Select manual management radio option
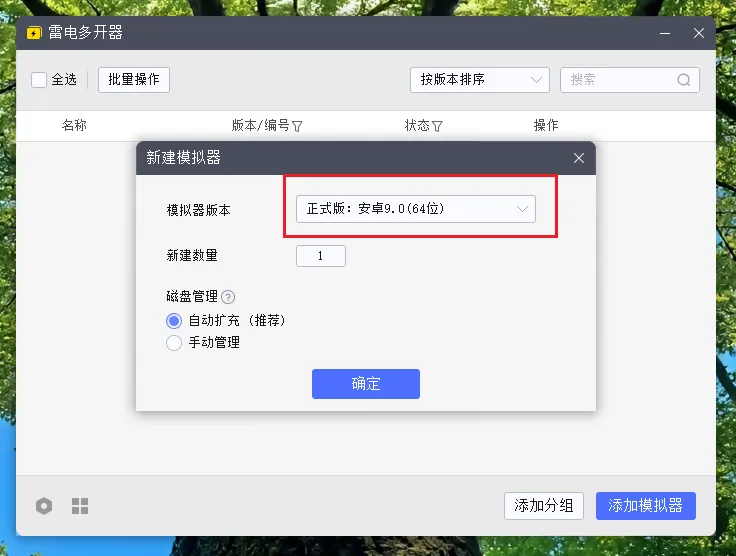This screenshot has height=556, width=736. coord(174,343)
